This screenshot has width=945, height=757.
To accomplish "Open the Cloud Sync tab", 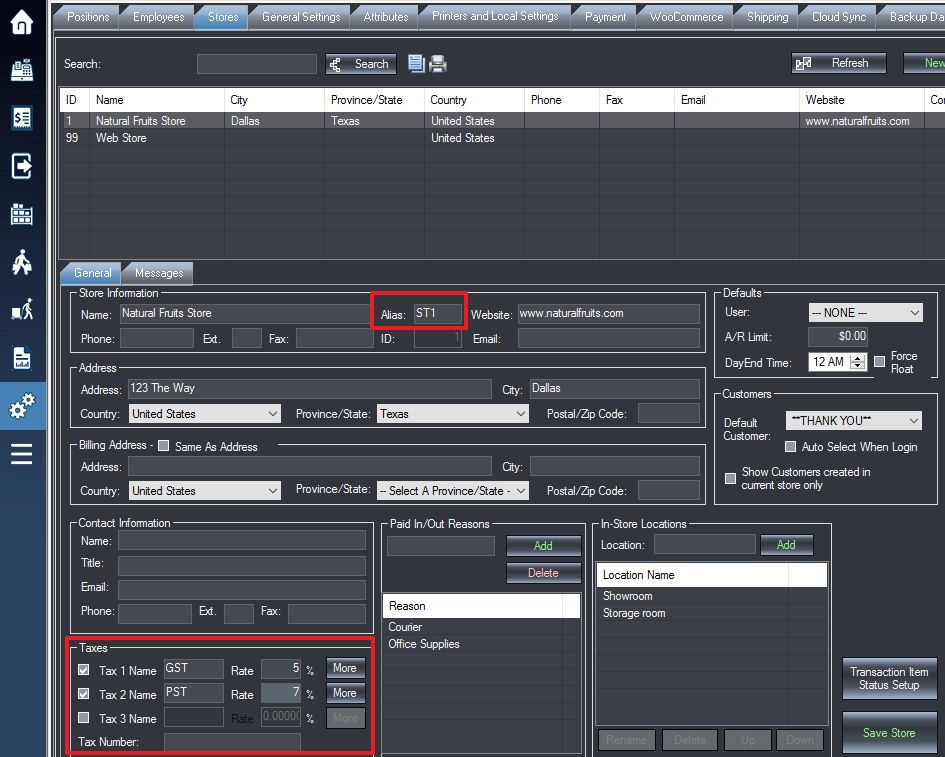I will coord(839,17).
